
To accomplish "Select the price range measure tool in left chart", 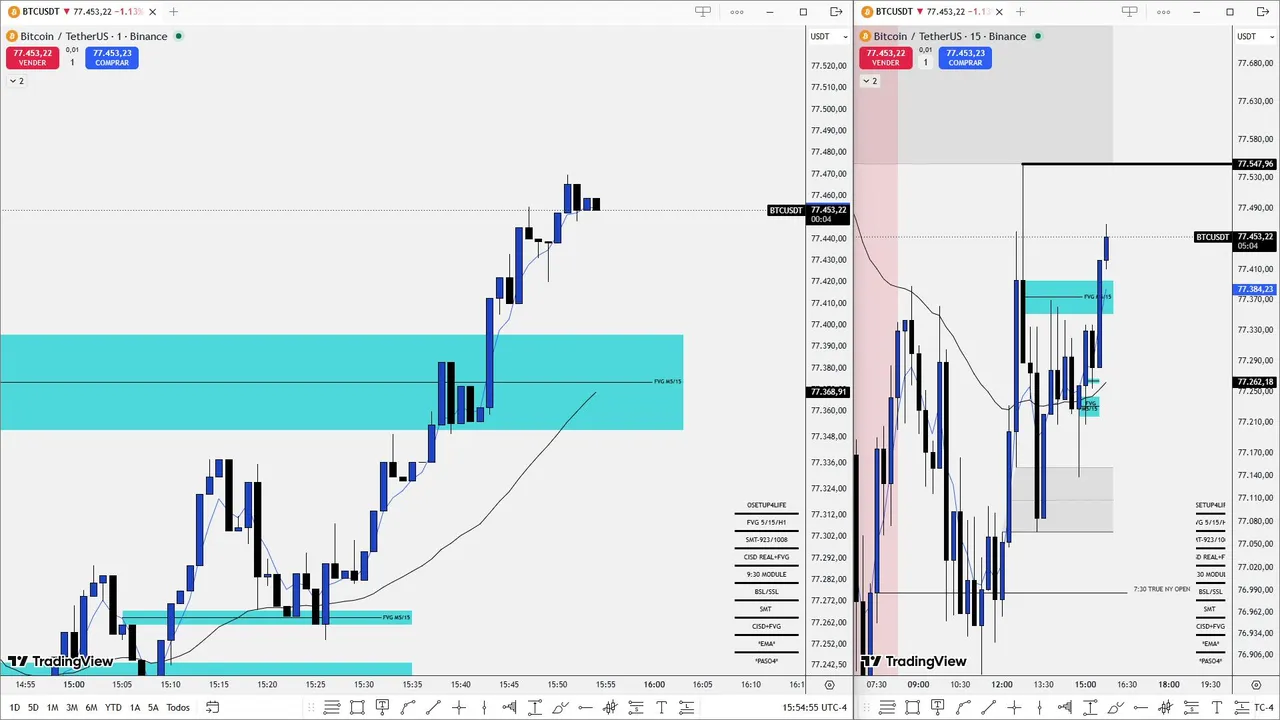I will pos(535,707).
